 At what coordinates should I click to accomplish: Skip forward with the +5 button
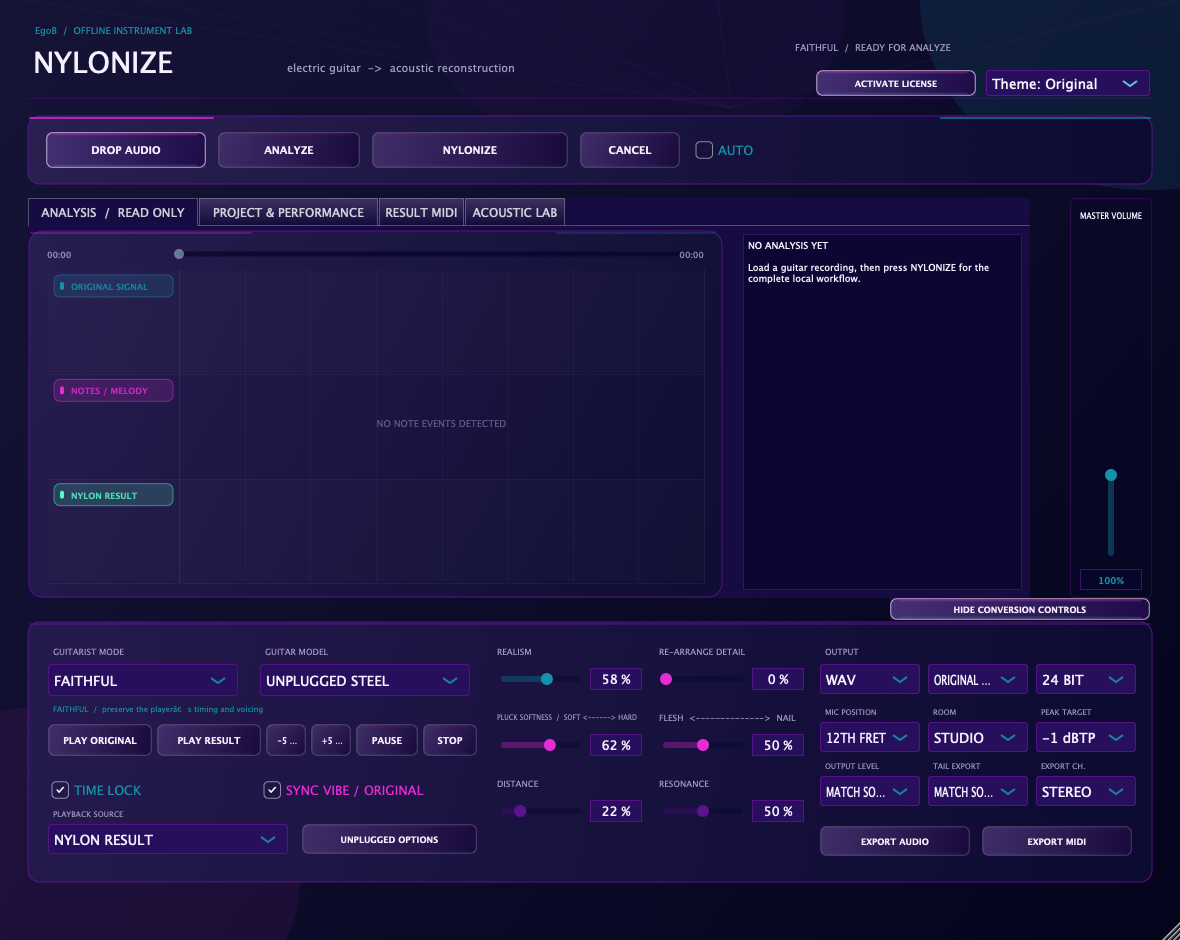click(331, 741)
